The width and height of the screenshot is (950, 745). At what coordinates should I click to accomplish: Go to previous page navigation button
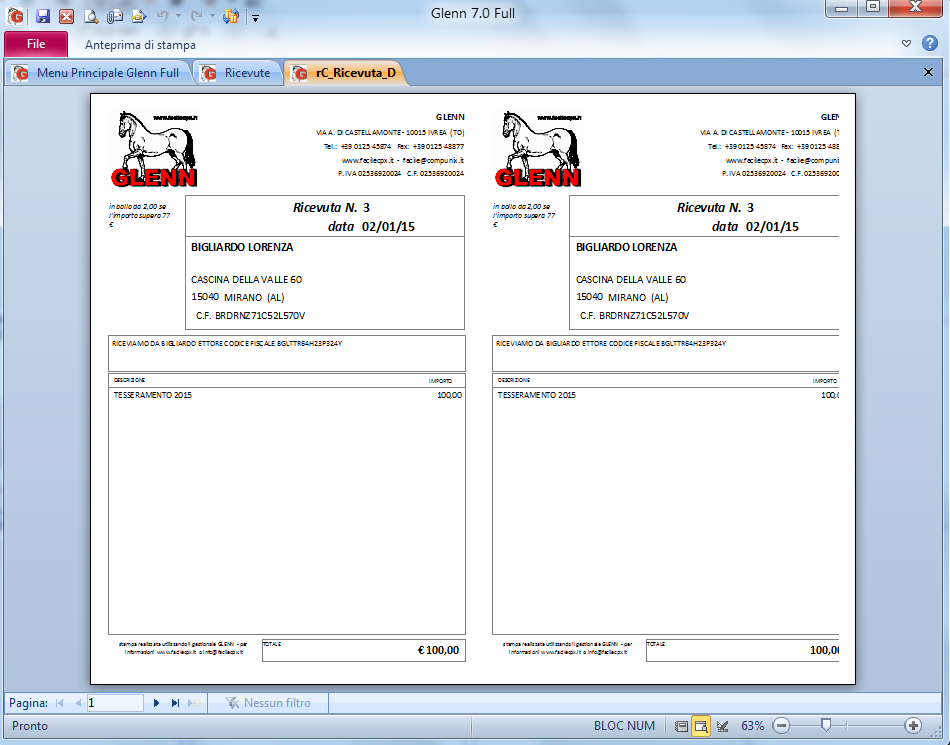(78, 703)
